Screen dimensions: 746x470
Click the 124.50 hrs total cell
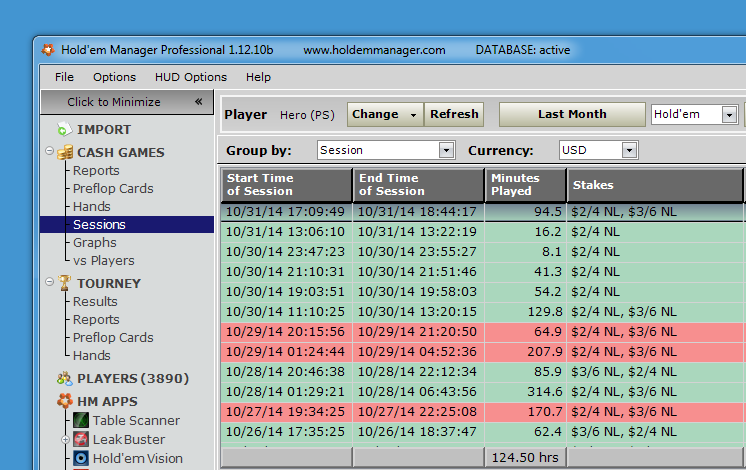526,458
